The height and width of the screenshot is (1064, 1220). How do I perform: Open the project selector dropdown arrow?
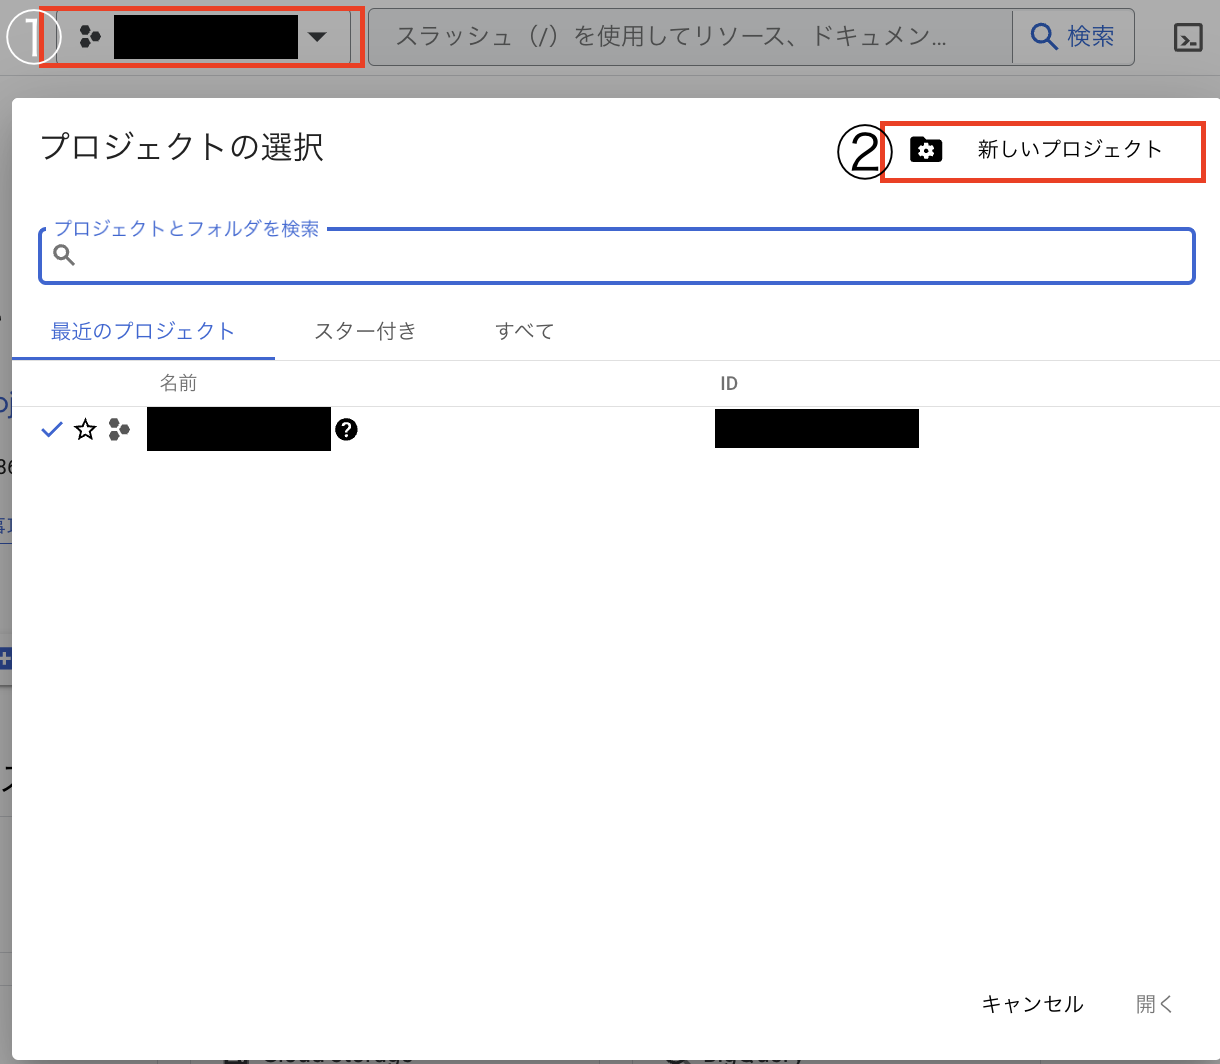(317, 37)
